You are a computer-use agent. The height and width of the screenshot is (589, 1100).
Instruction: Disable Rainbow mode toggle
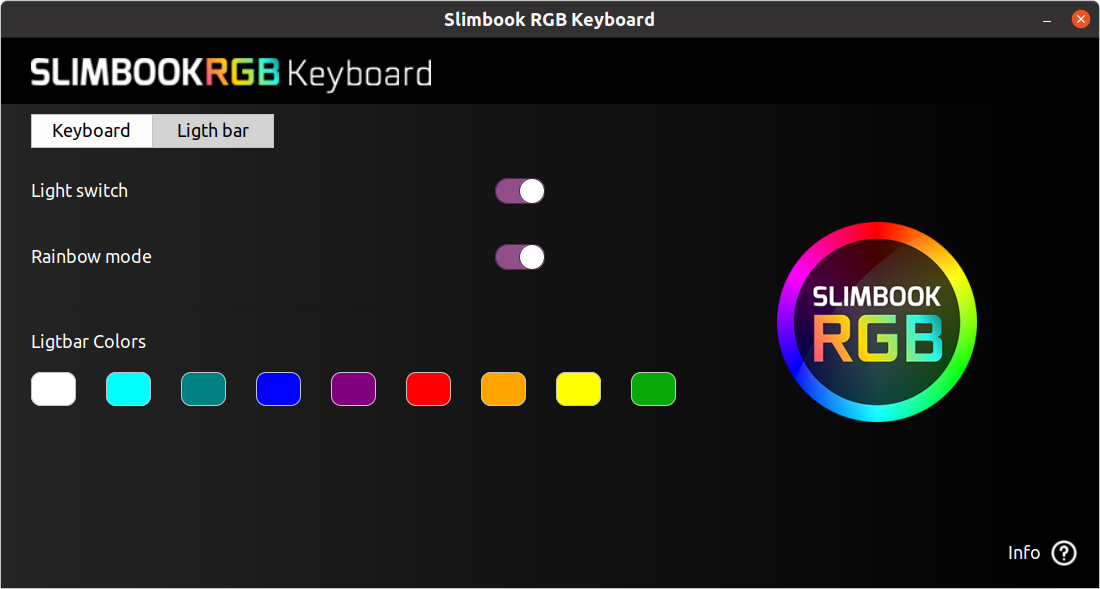(x=520, y=257)
